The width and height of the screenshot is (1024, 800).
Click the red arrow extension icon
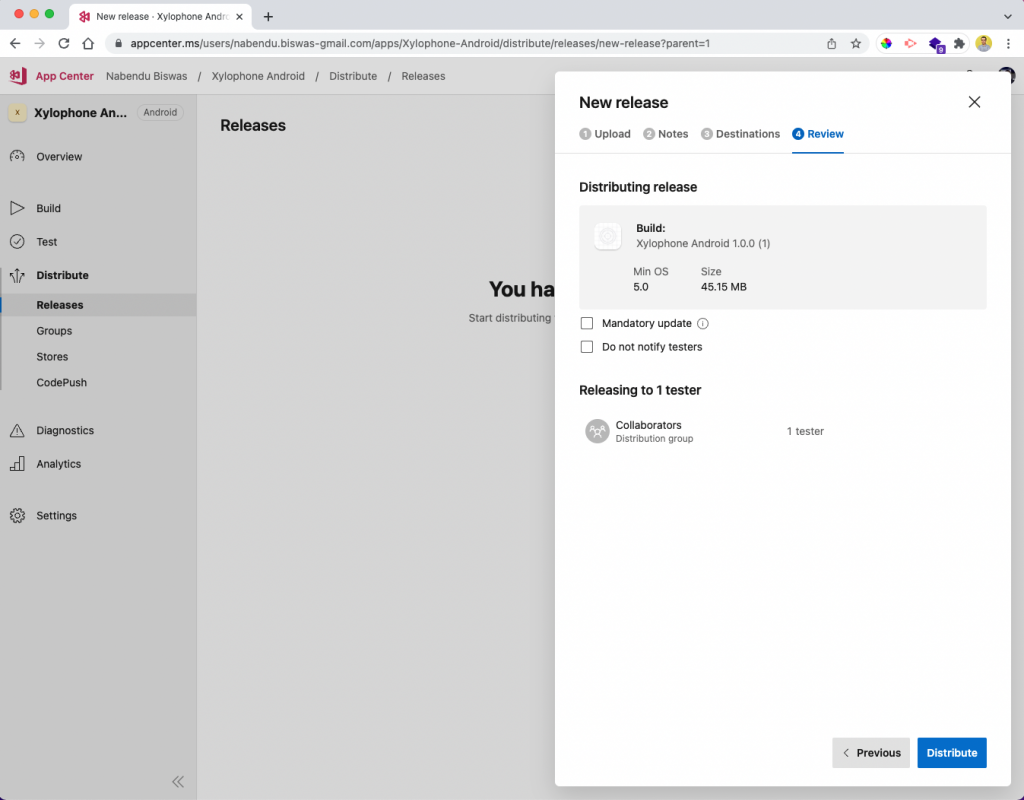coord(910,44)
